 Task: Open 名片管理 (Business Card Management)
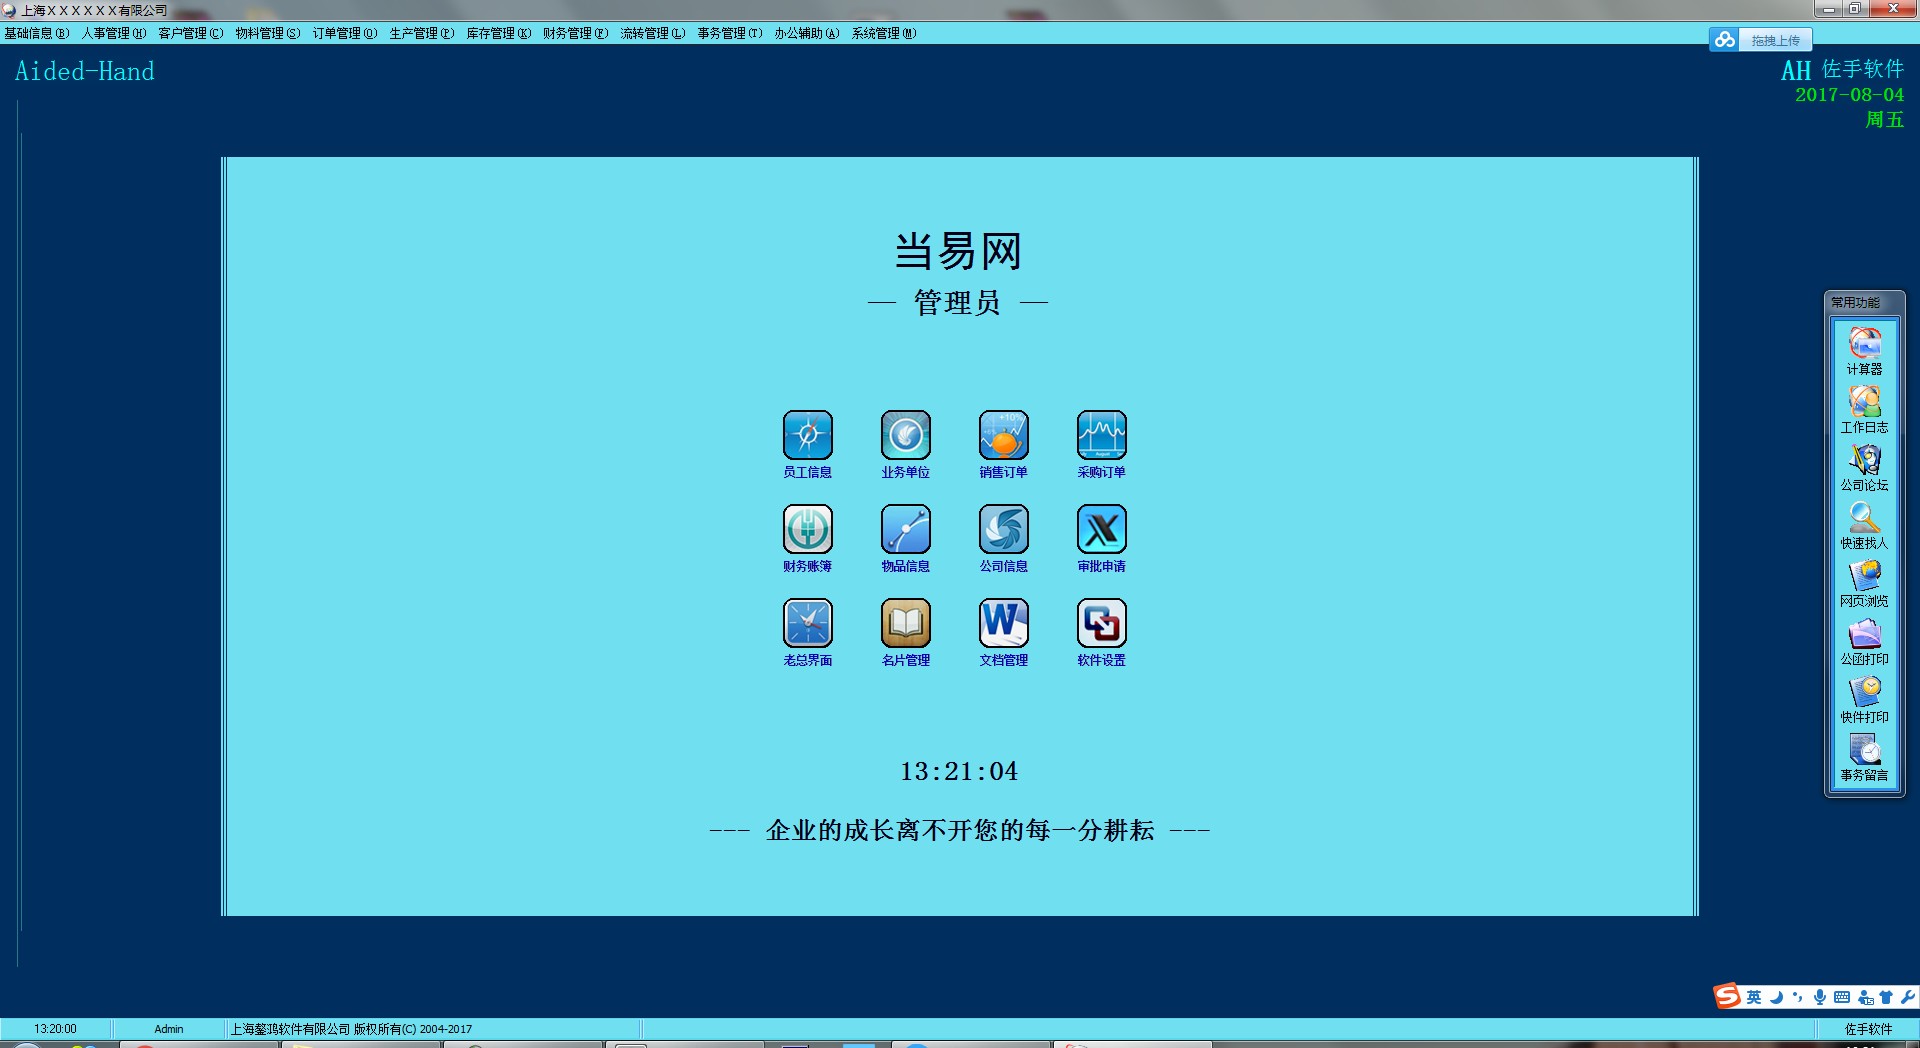(904, 622)
